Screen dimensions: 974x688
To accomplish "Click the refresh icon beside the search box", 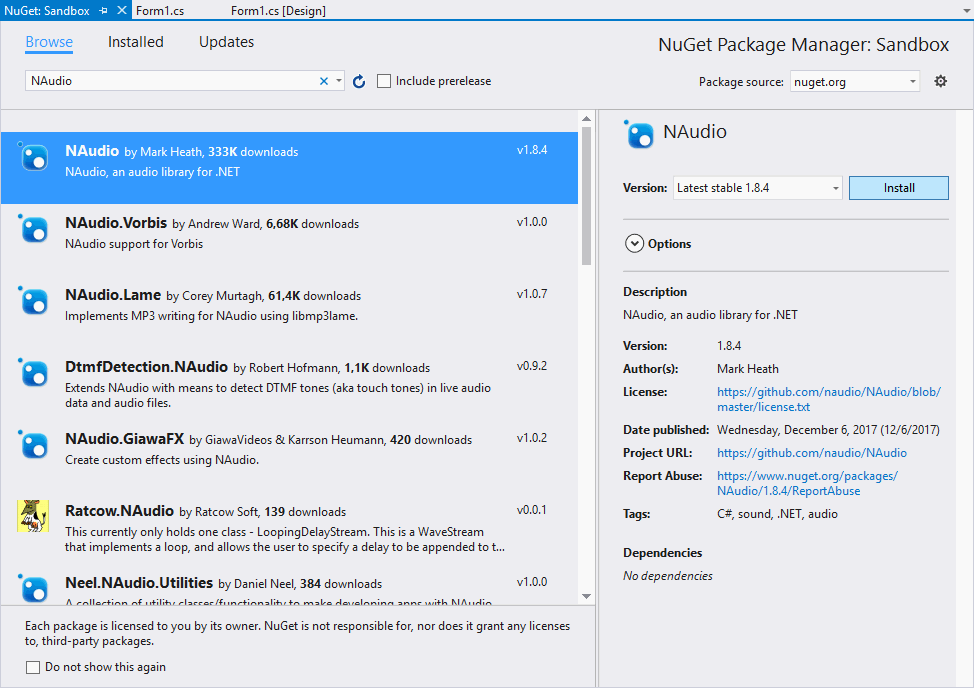I will pos(359,81).
